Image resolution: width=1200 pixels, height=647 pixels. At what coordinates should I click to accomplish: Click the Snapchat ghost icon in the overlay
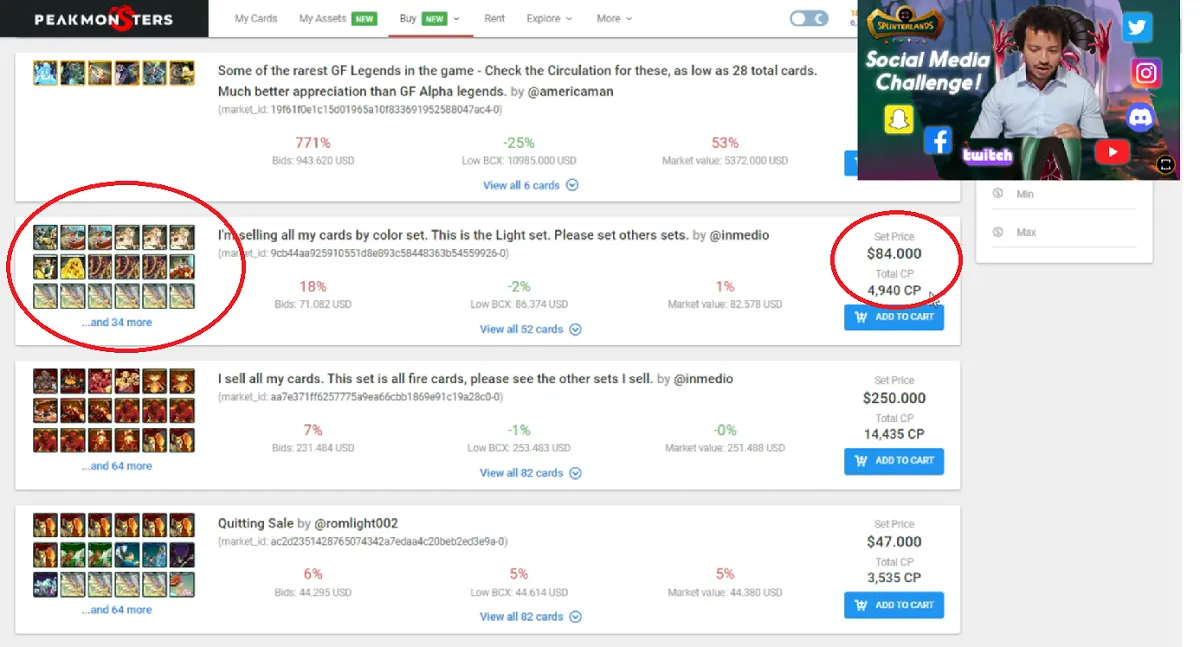point(899,119)
